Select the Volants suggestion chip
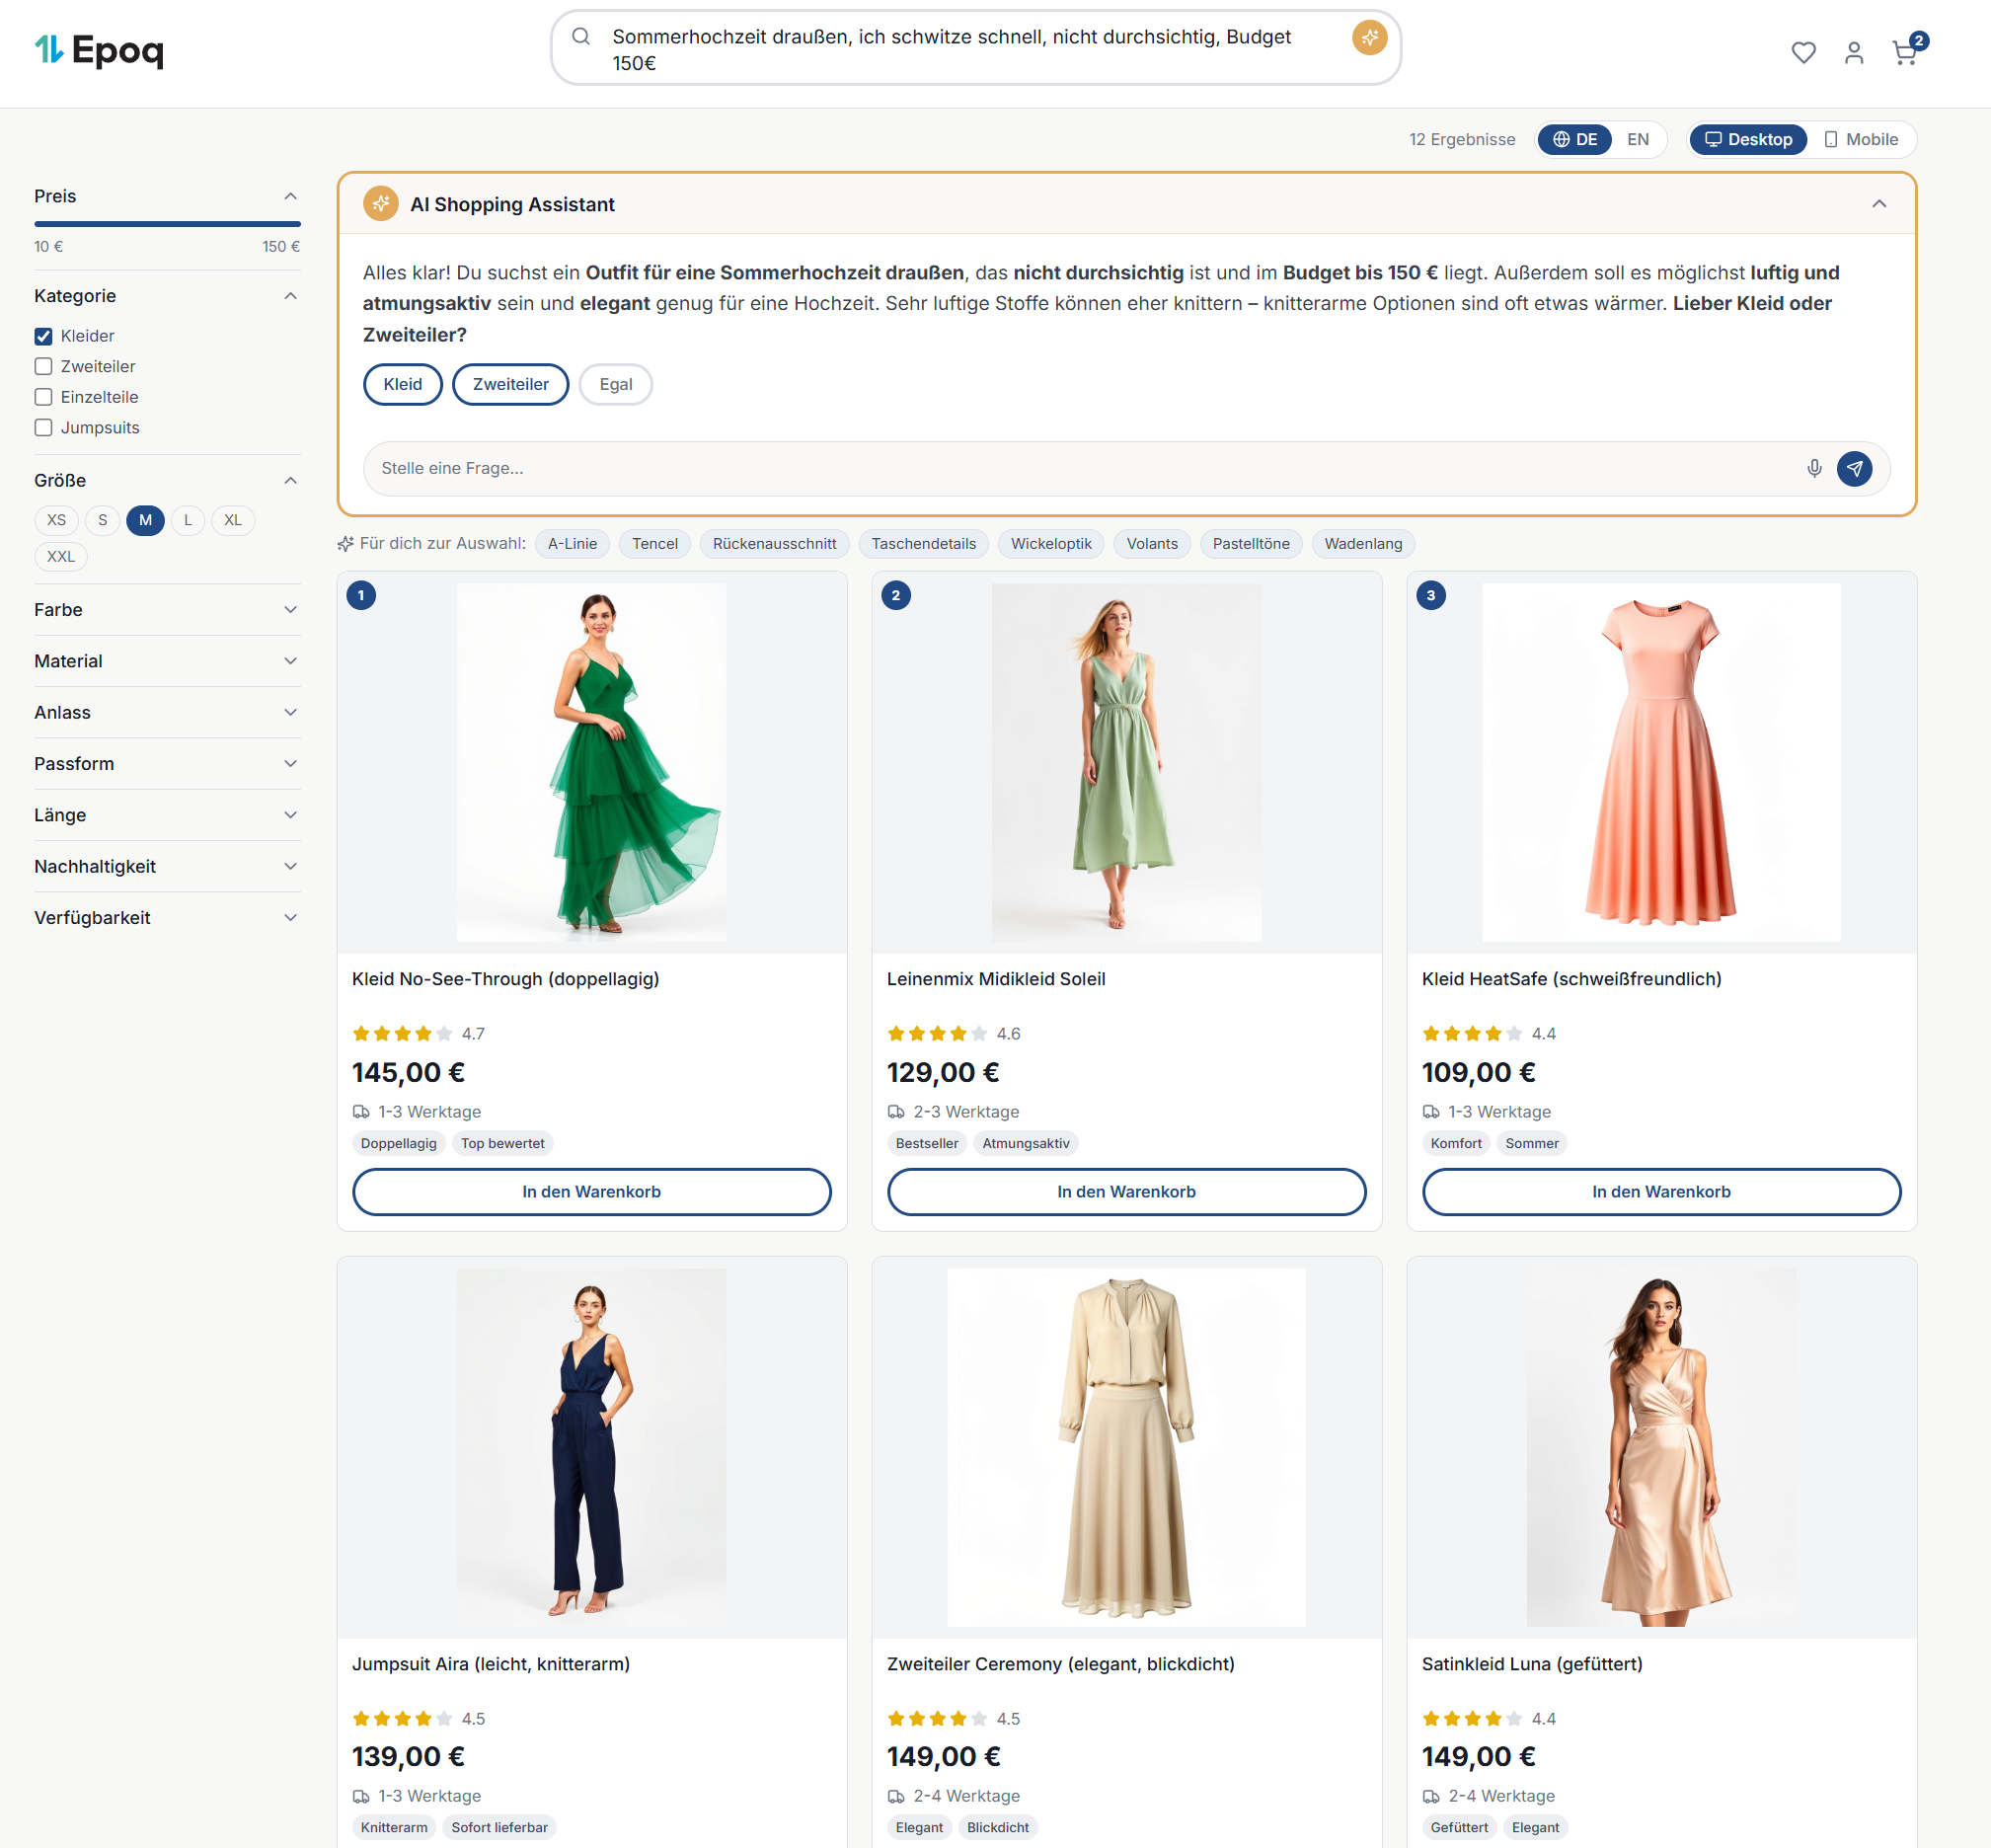 click(x=1152, y=544)
